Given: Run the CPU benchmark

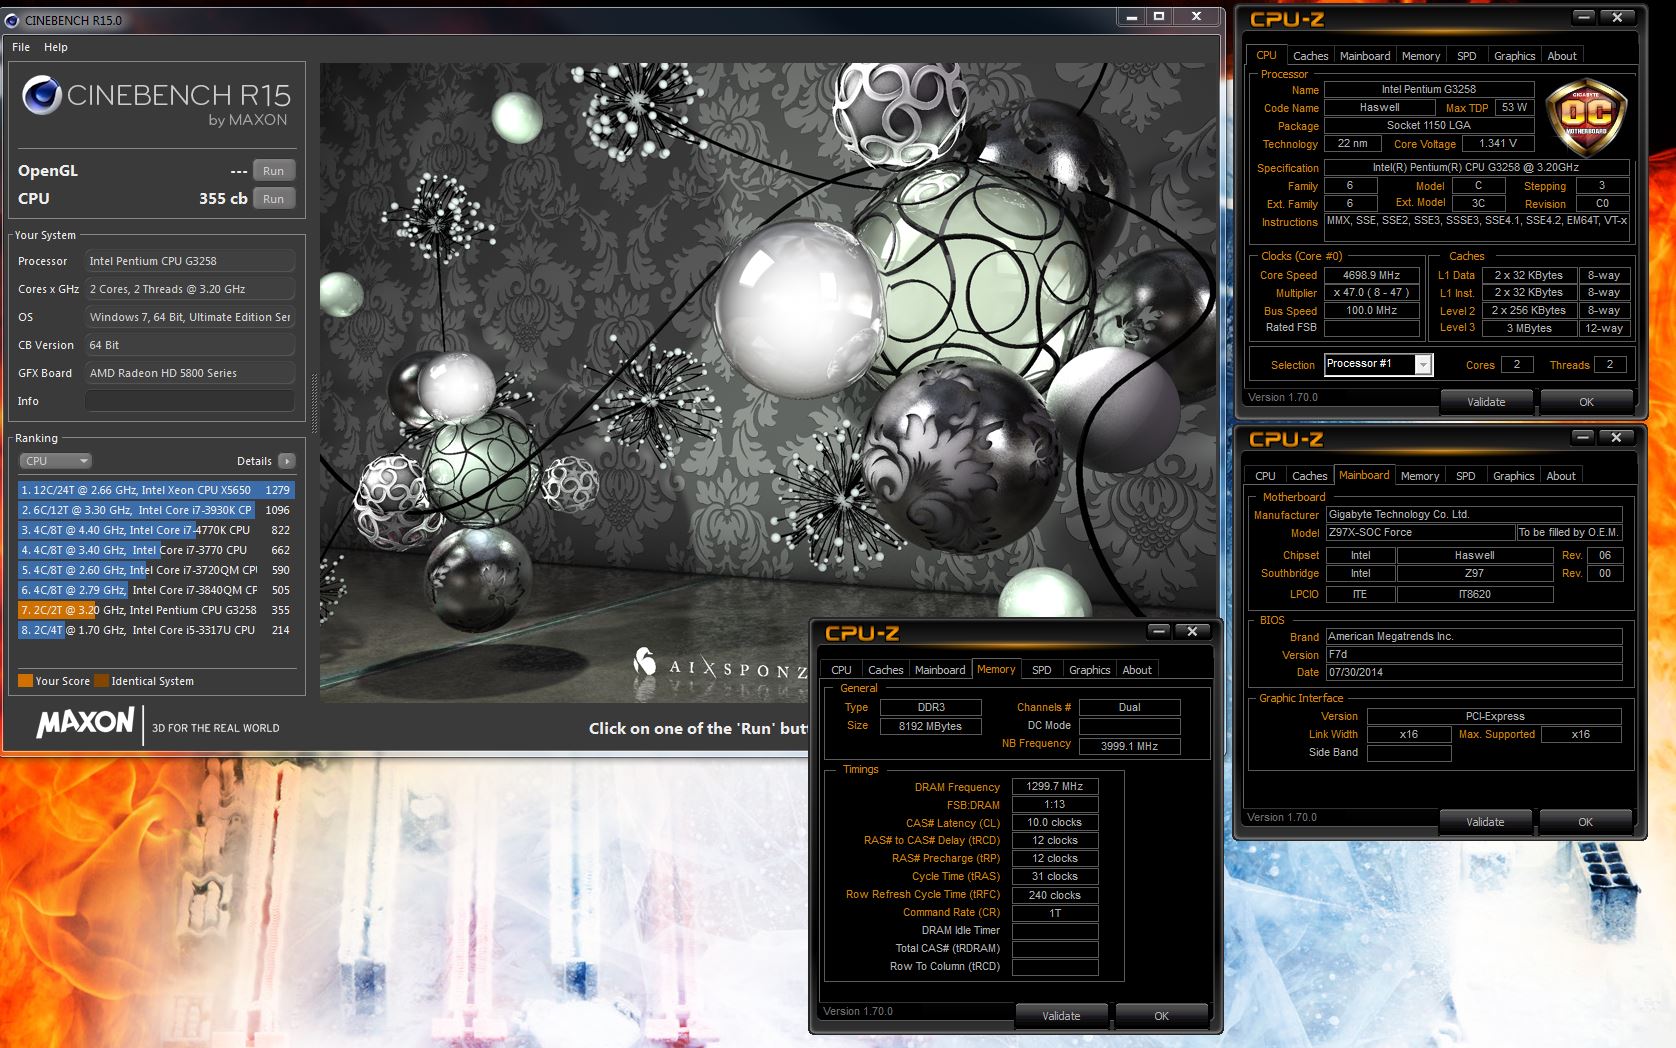Looking at the screenshot, I should click(x=274, y=199).
